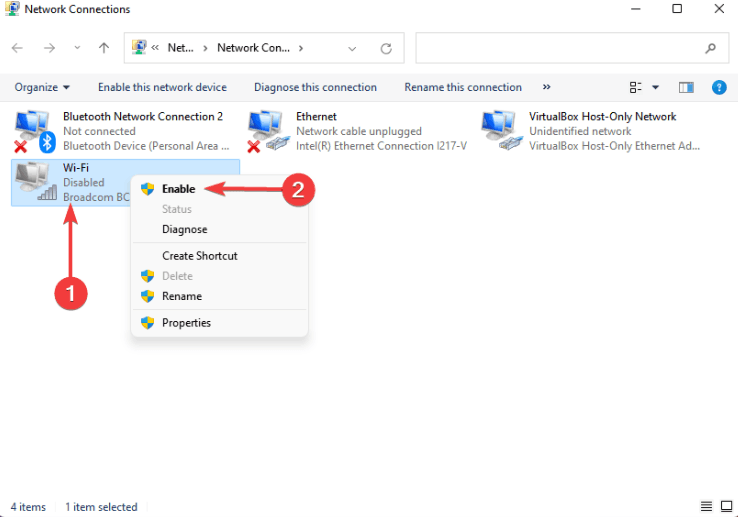Click the Back navigation arrow
The width and height of the screenshot is (738, 517).
[x=17, y=48]
